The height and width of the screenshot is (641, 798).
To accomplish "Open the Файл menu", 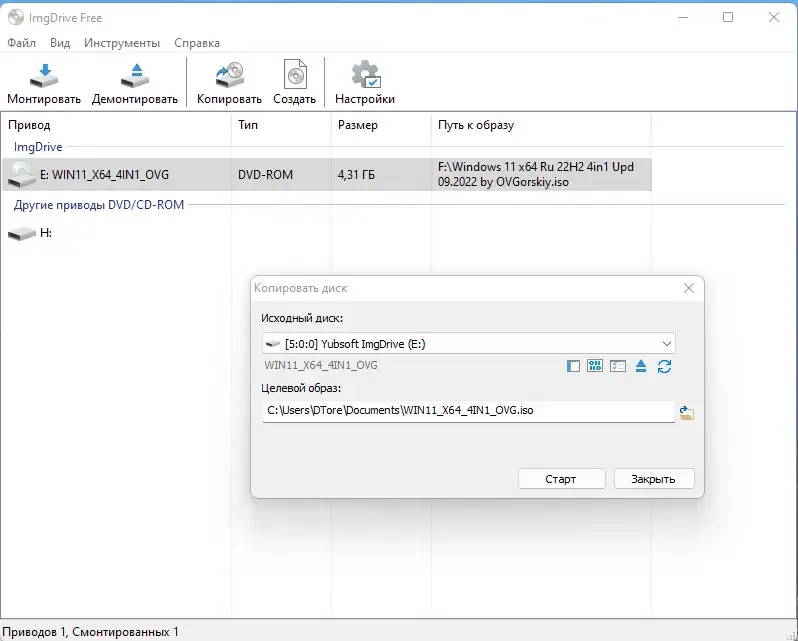I will click(21, 43).
